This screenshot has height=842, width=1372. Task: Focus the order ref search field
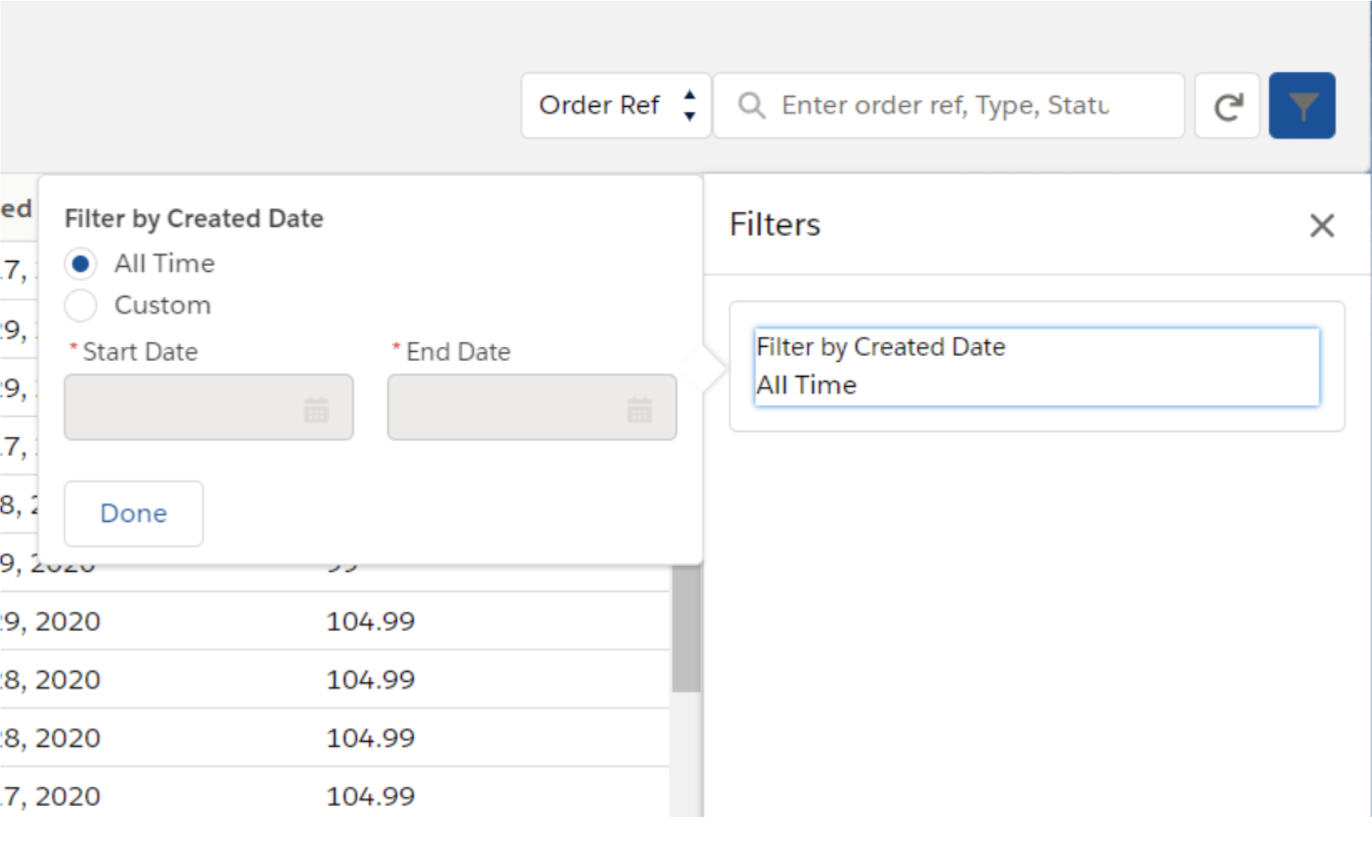point(945,105)
